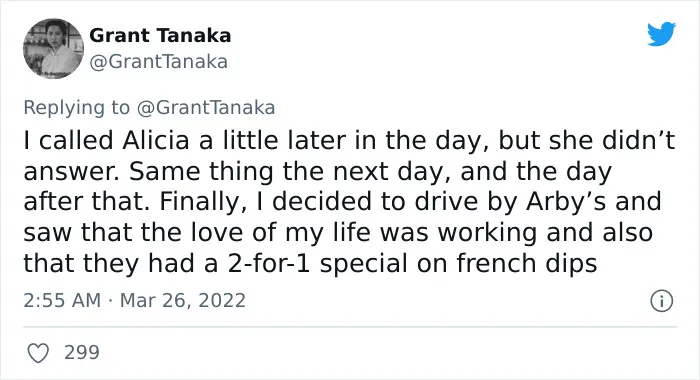Click the bold Grant Tanaka display name
Screen dimensions: 700x380
(x=160, y=36)
